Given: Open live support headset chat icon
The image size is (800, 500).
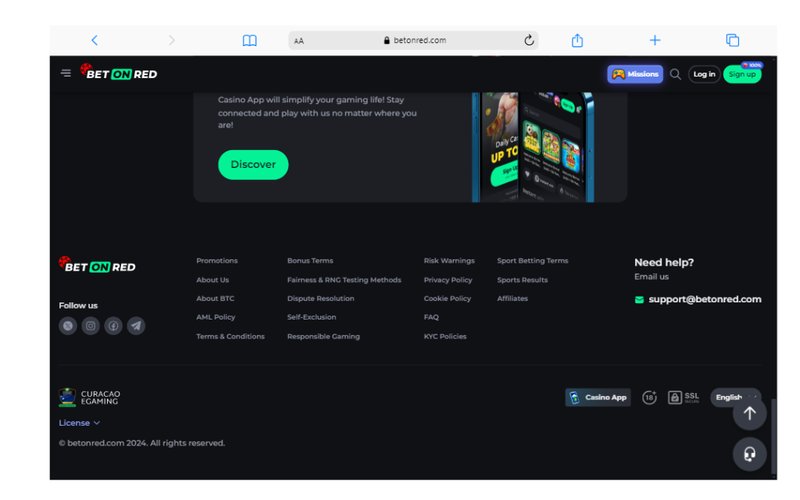Looking at the screenshot, I should [x=749, y=455].
